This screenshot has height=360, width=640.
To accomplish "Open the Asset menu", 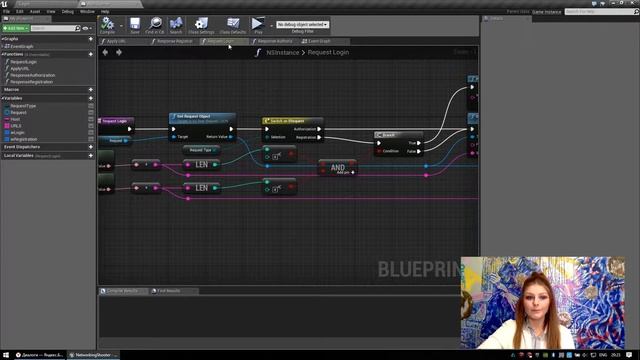I will (x=35, y=11).
